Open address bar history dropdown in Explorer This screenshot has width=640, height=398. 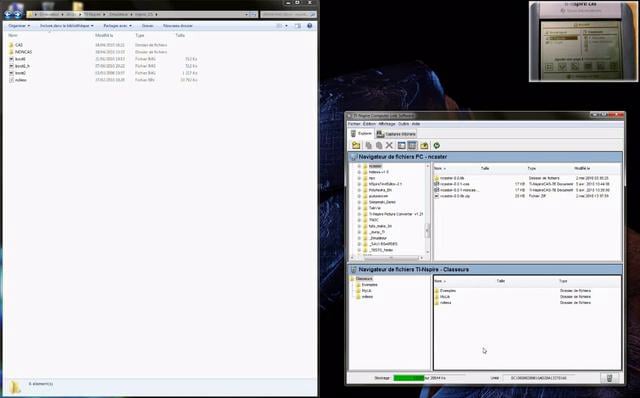click(x=247, y=14)
